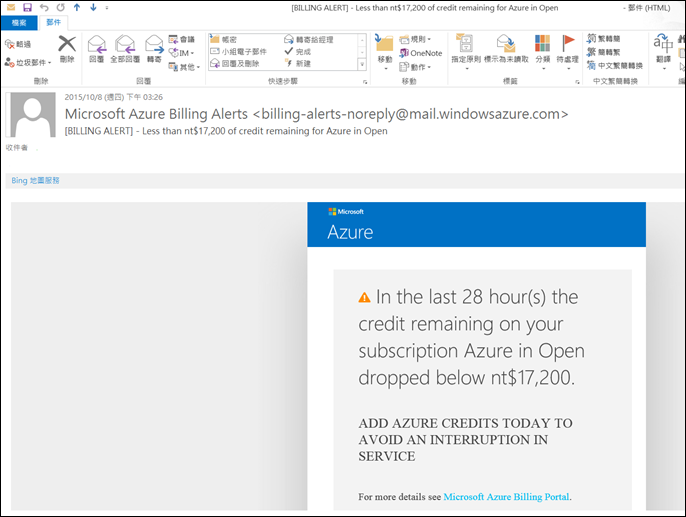The width and height of the screenshot is (686, 517).
Task: Click the save icon in quick access toolbar
Action: 27,7
